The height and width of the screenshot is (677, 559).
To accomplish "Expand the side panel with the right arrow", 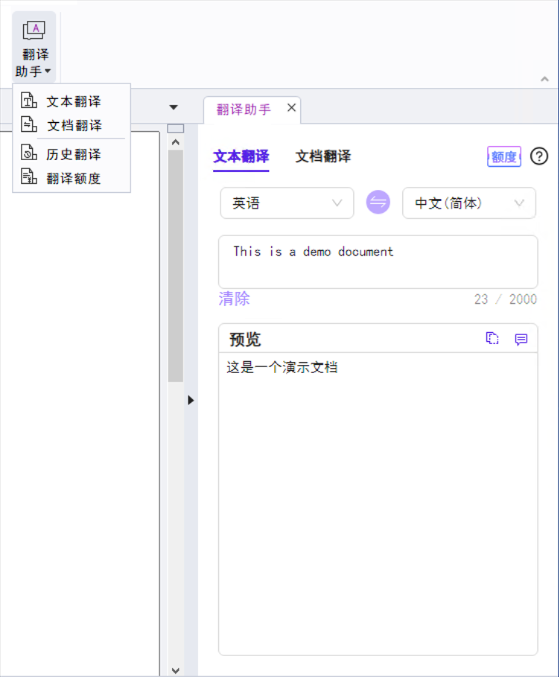I will point(191,400).
